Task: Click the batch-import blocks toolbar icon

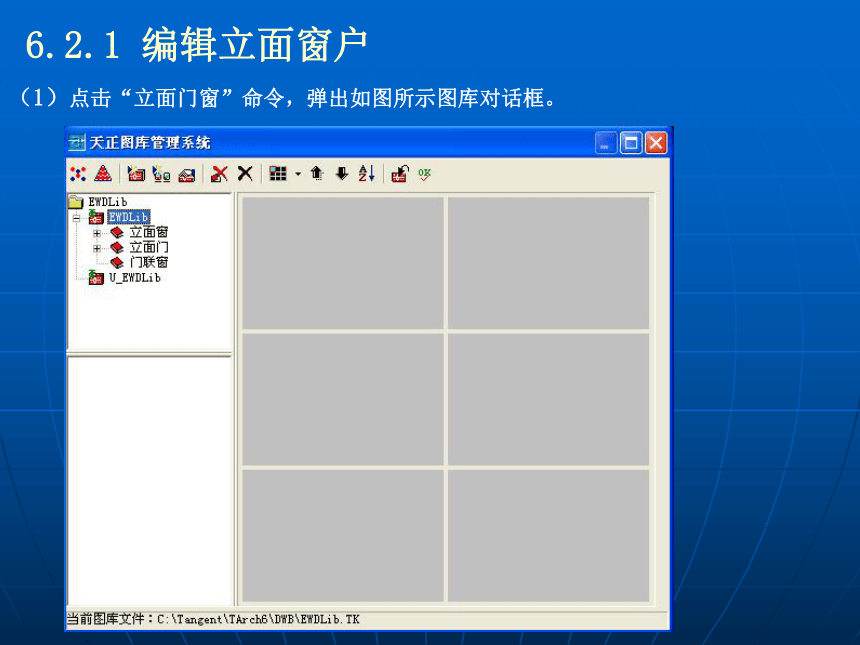Action: [161, 174]
